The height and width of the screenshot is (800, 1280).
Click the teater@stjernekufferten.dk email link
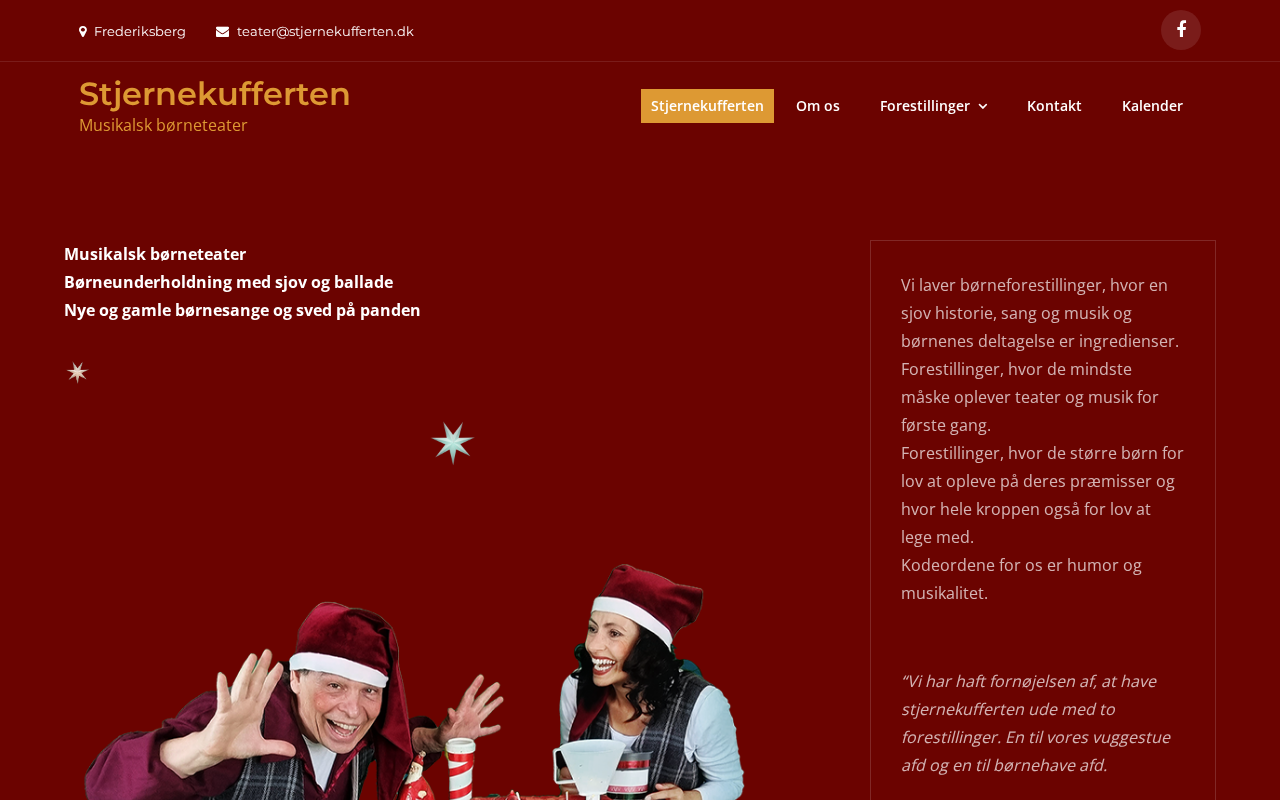tap(325, 32)
